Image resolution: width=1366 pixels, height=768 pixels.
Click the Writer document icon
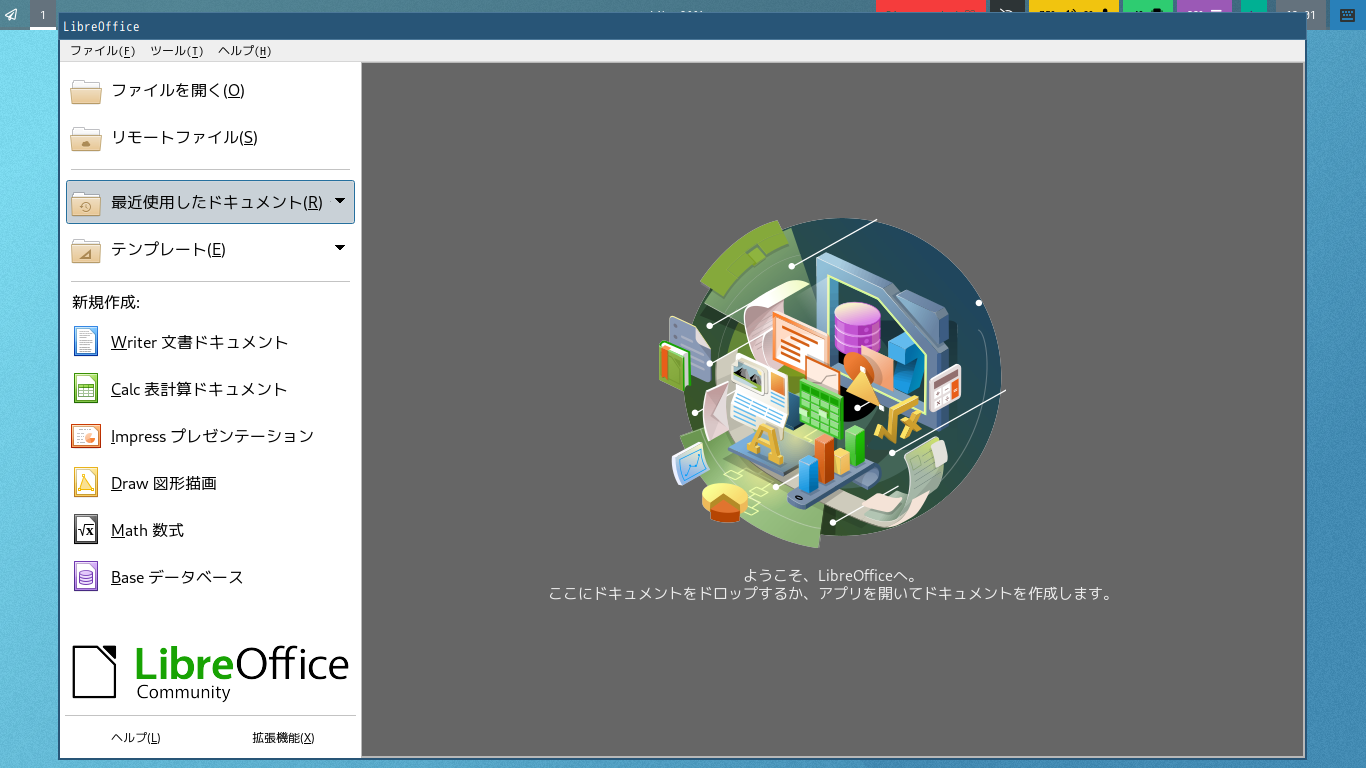[x=86, y=342]
